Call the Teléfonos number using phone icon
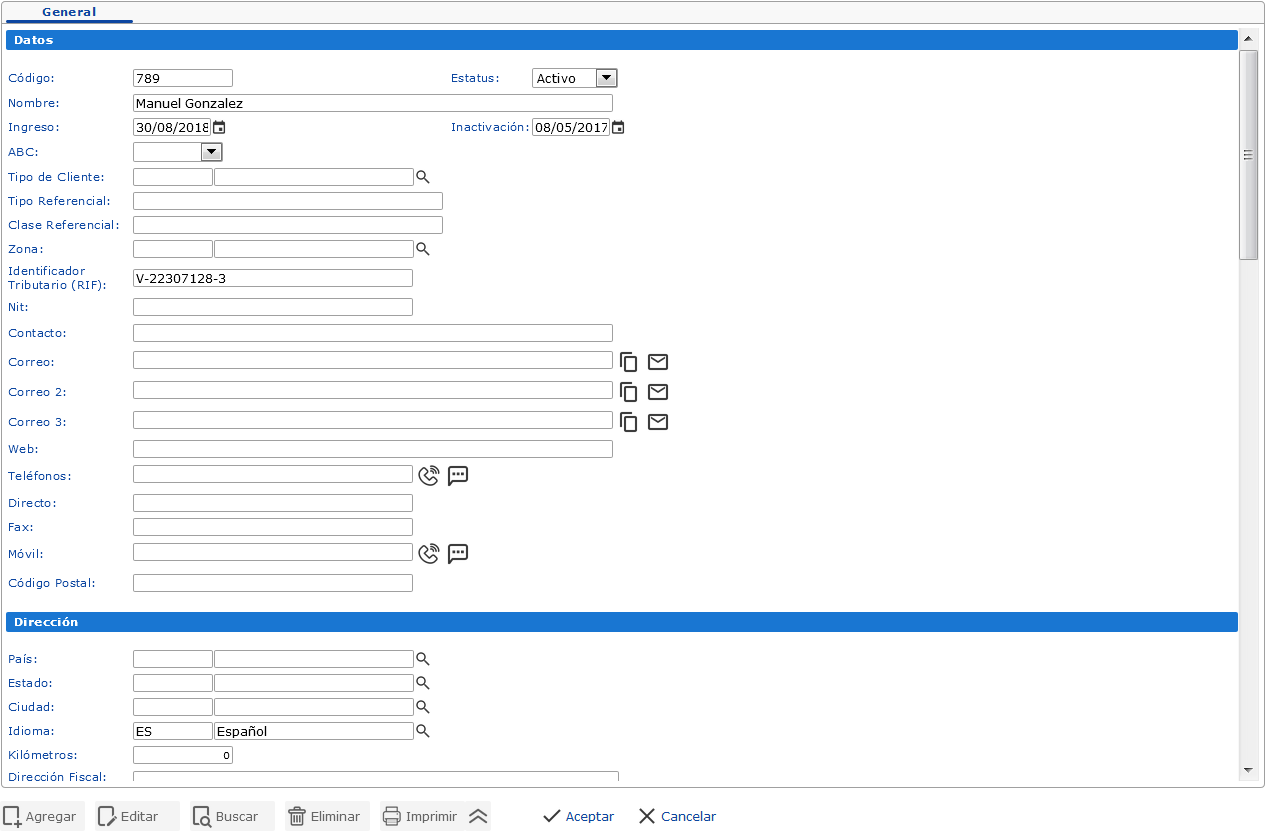Screen dimensions: 1272x833 click(429, 476)
